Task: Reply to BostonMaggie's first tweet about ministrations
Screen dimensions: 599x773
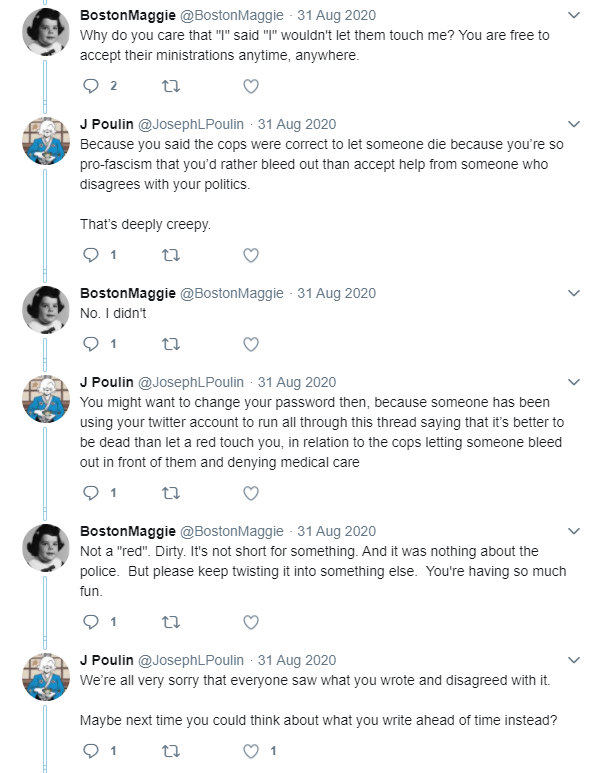Action: [x=91, y=86]
